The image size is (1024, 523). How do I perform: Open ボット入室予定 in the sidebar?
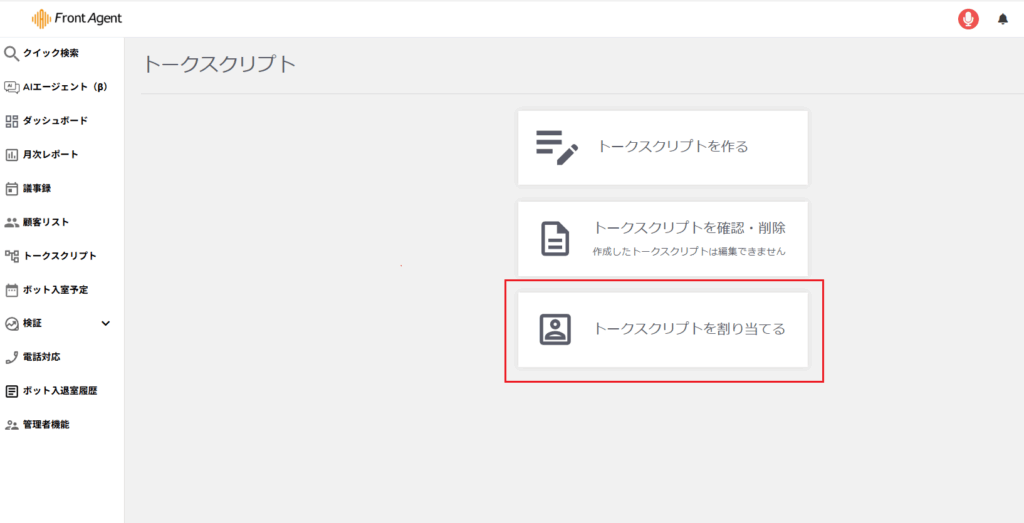pyautogui.click(x=55, y=290)
